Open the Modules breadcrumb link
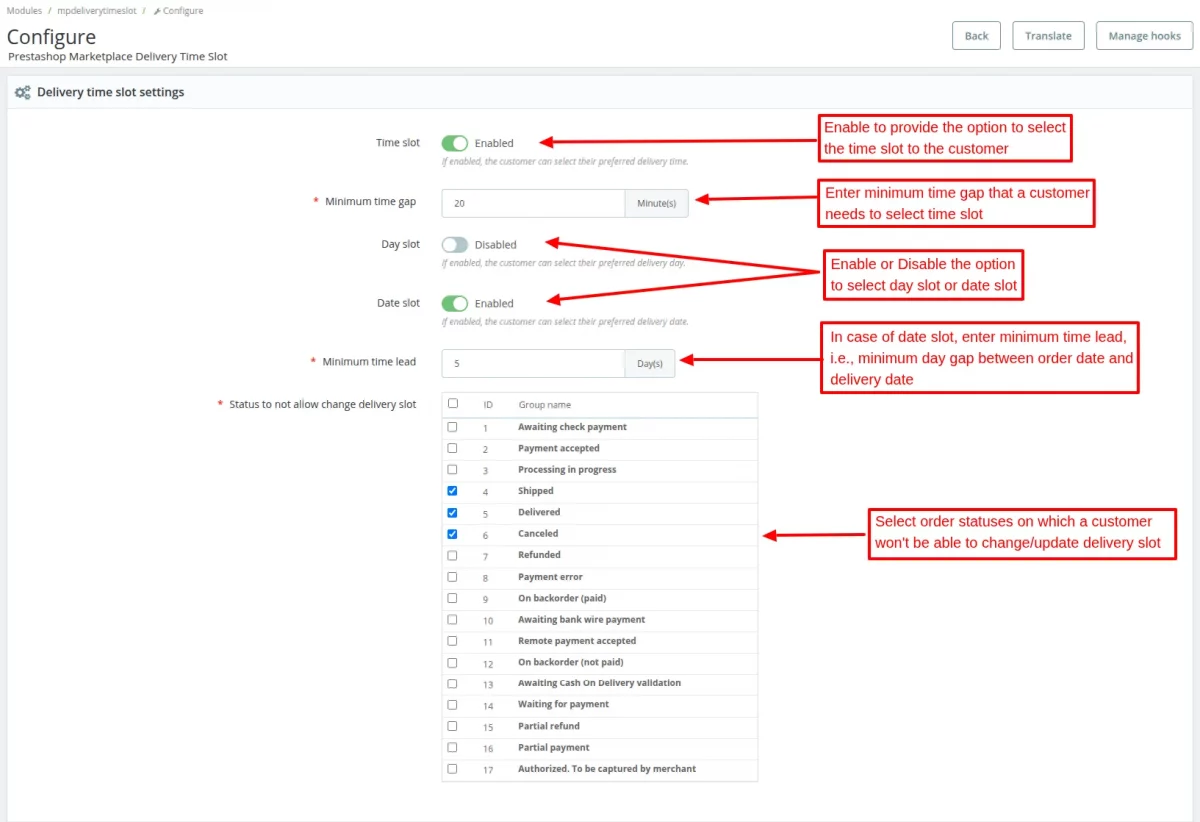The image size is (1200, 822). coord(23,11)
